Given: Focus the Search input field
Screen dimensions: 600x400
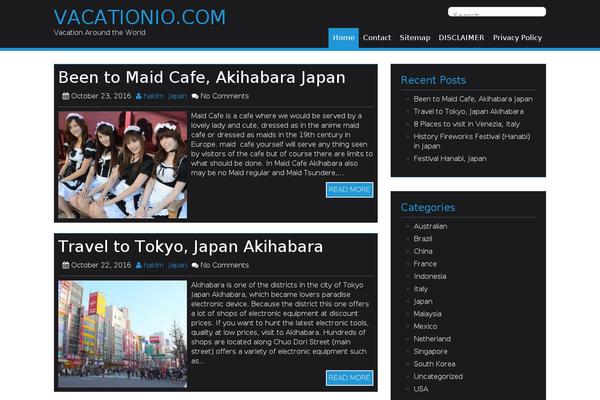Looking at the screenshot, I should tap(497, 12).
